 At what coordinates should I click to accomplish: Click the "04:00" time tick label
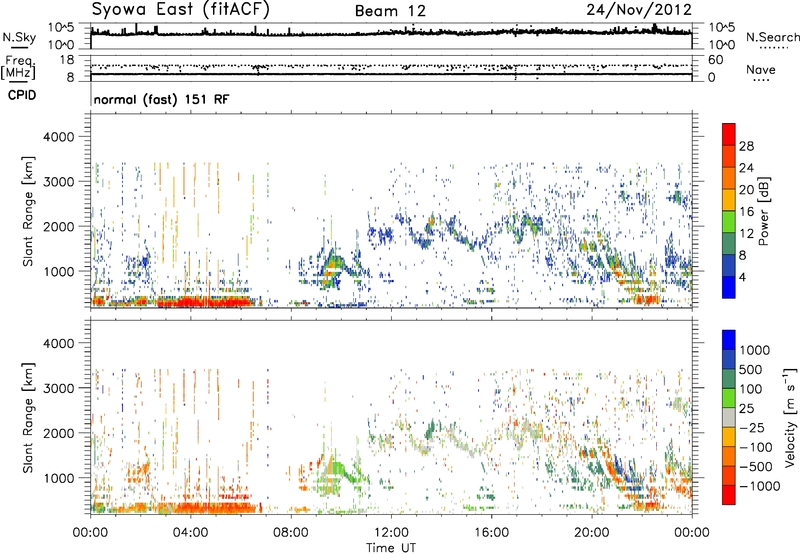pyautogui.click(x=190, y=533)
